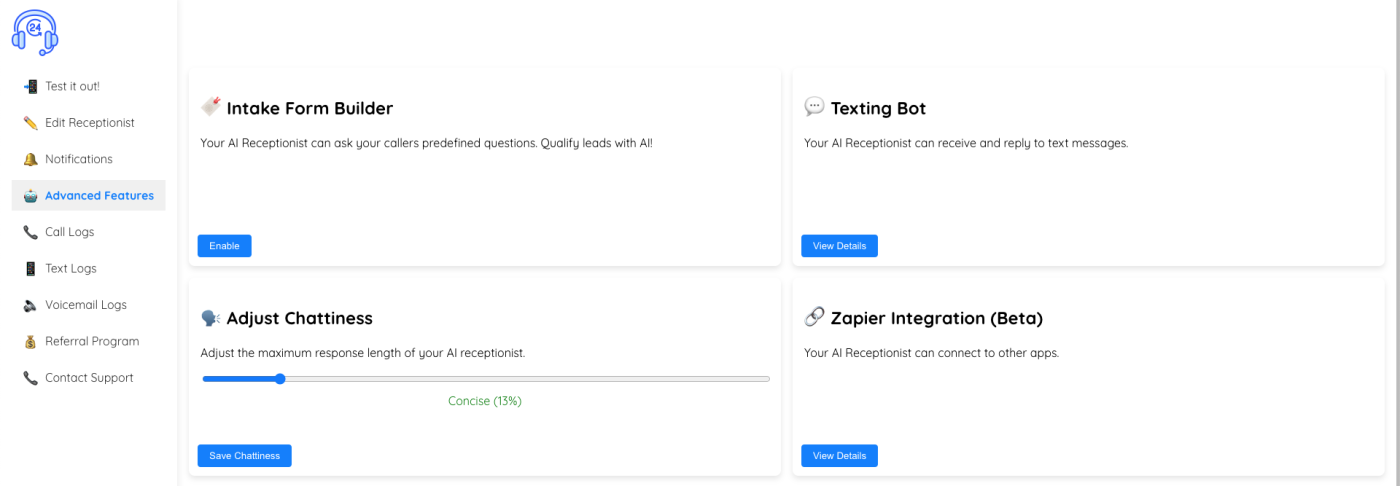View Details for Texting Bot

point(839,246)
